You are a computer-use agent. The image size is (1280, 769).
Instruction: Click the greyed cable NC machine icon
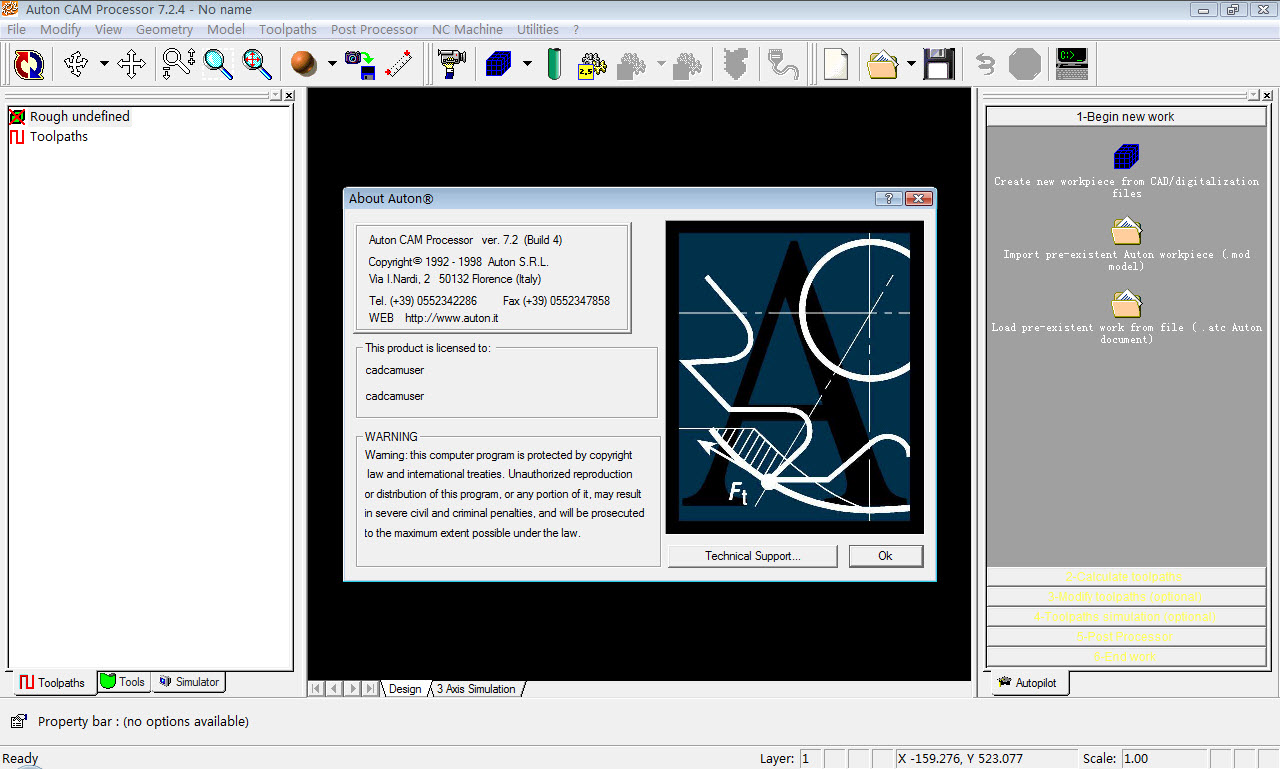click(782, 65)
